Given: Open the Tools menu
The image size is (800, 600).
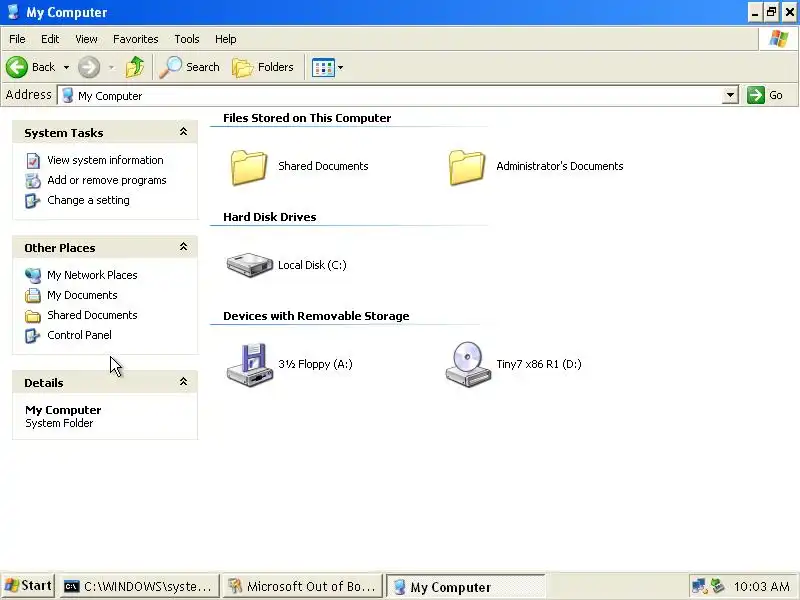Looking at the screenshot, I should pos(187,39).
